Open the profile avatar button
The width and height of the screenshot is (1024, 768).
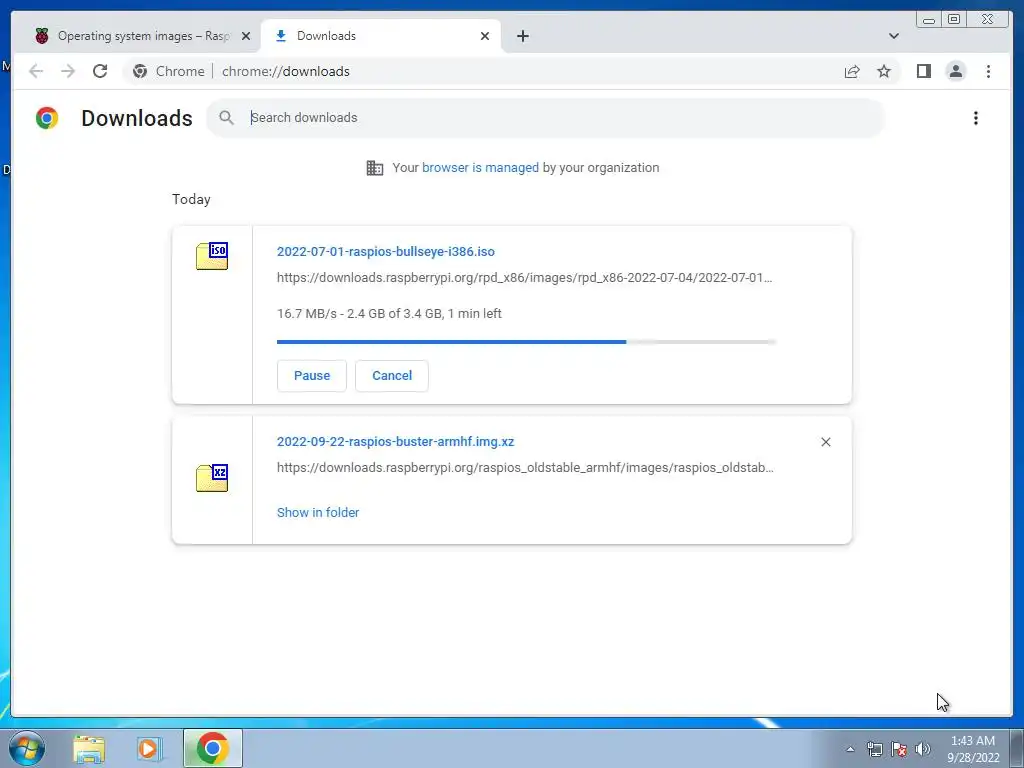coord(955,71)
